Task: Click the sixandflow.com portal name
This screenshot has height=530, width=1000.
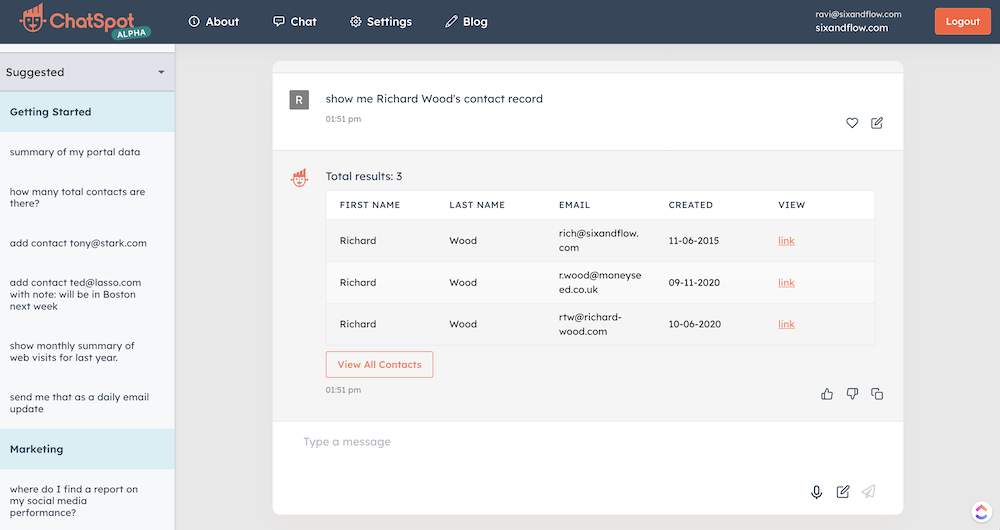Action: pos(852,28)
